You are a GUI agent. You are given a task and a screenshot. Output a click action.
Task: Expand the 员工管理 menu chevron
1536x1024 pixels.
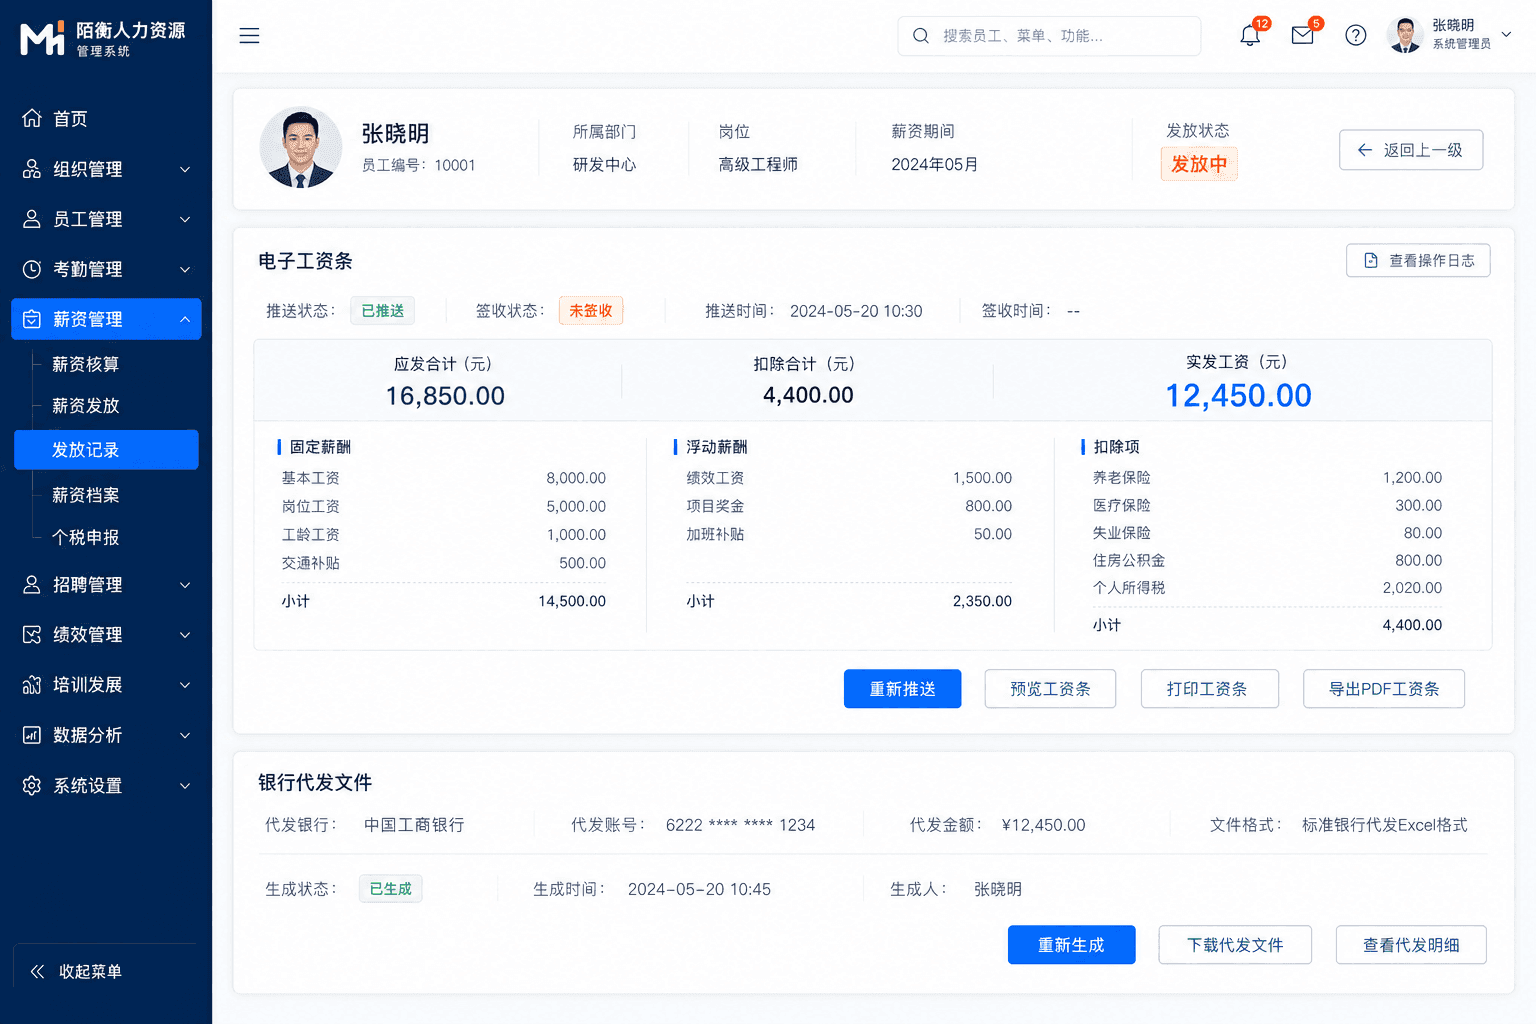click(x=185, y=219)
